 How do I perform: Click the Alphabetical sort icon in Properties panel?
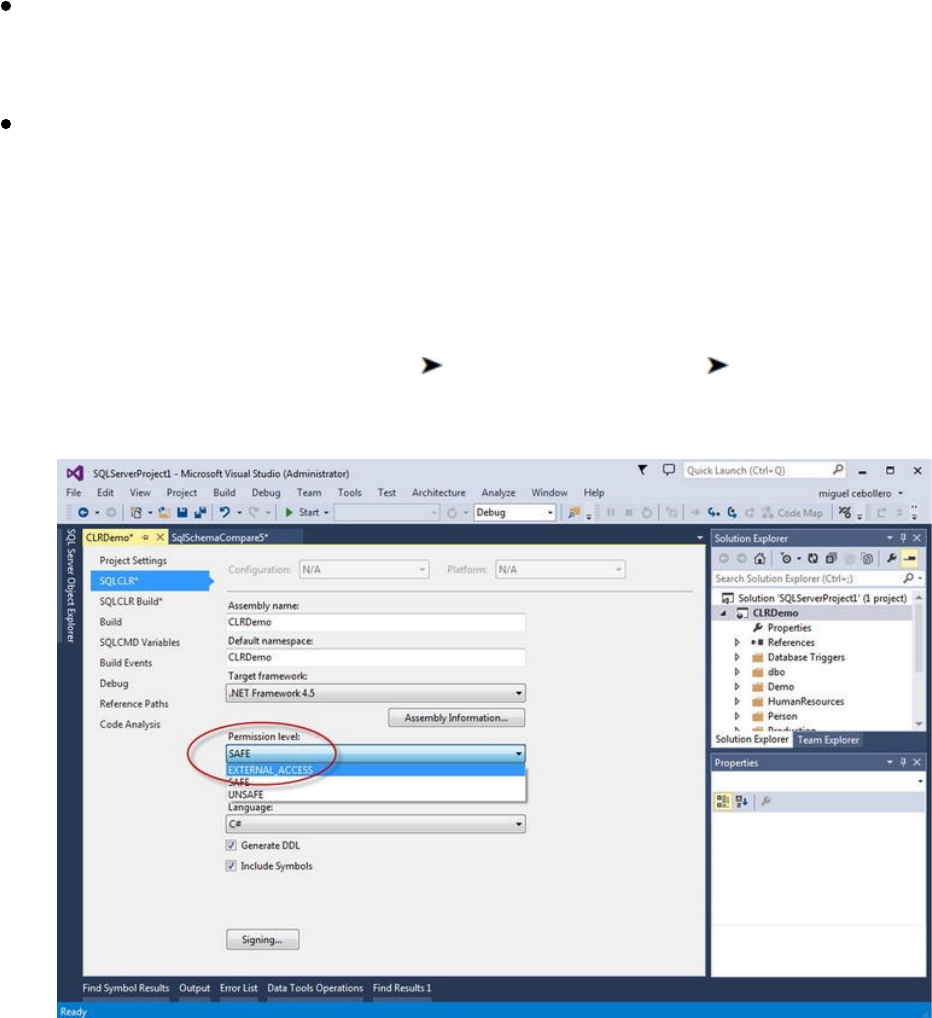(x=742, y=802)
